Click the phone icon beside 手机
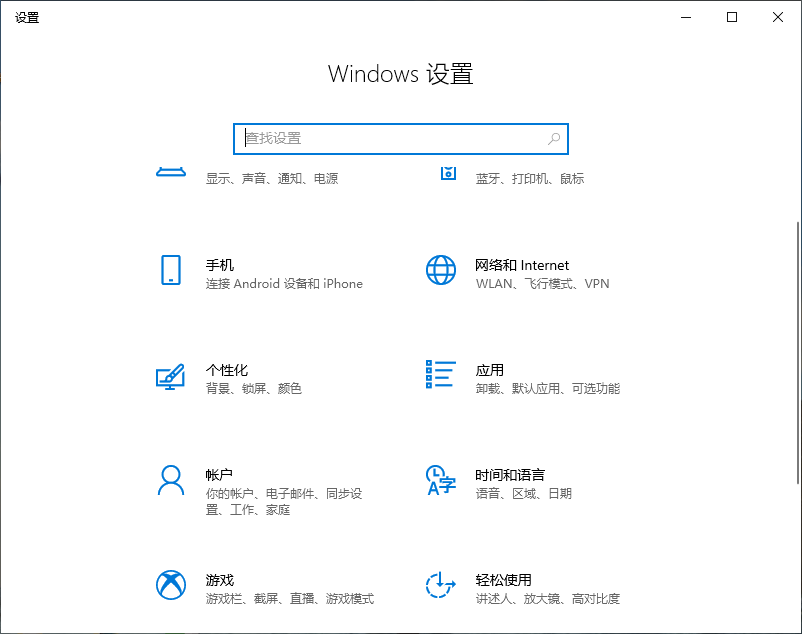802x634 pixels. 171,270
